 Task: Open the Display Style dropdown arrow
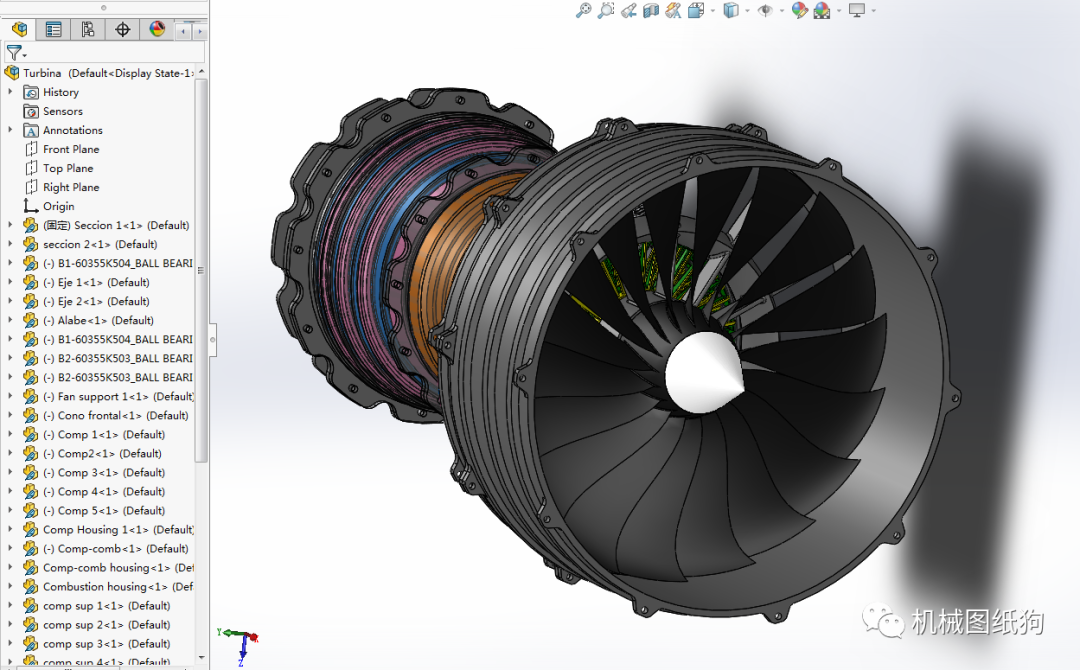(747, 11)
